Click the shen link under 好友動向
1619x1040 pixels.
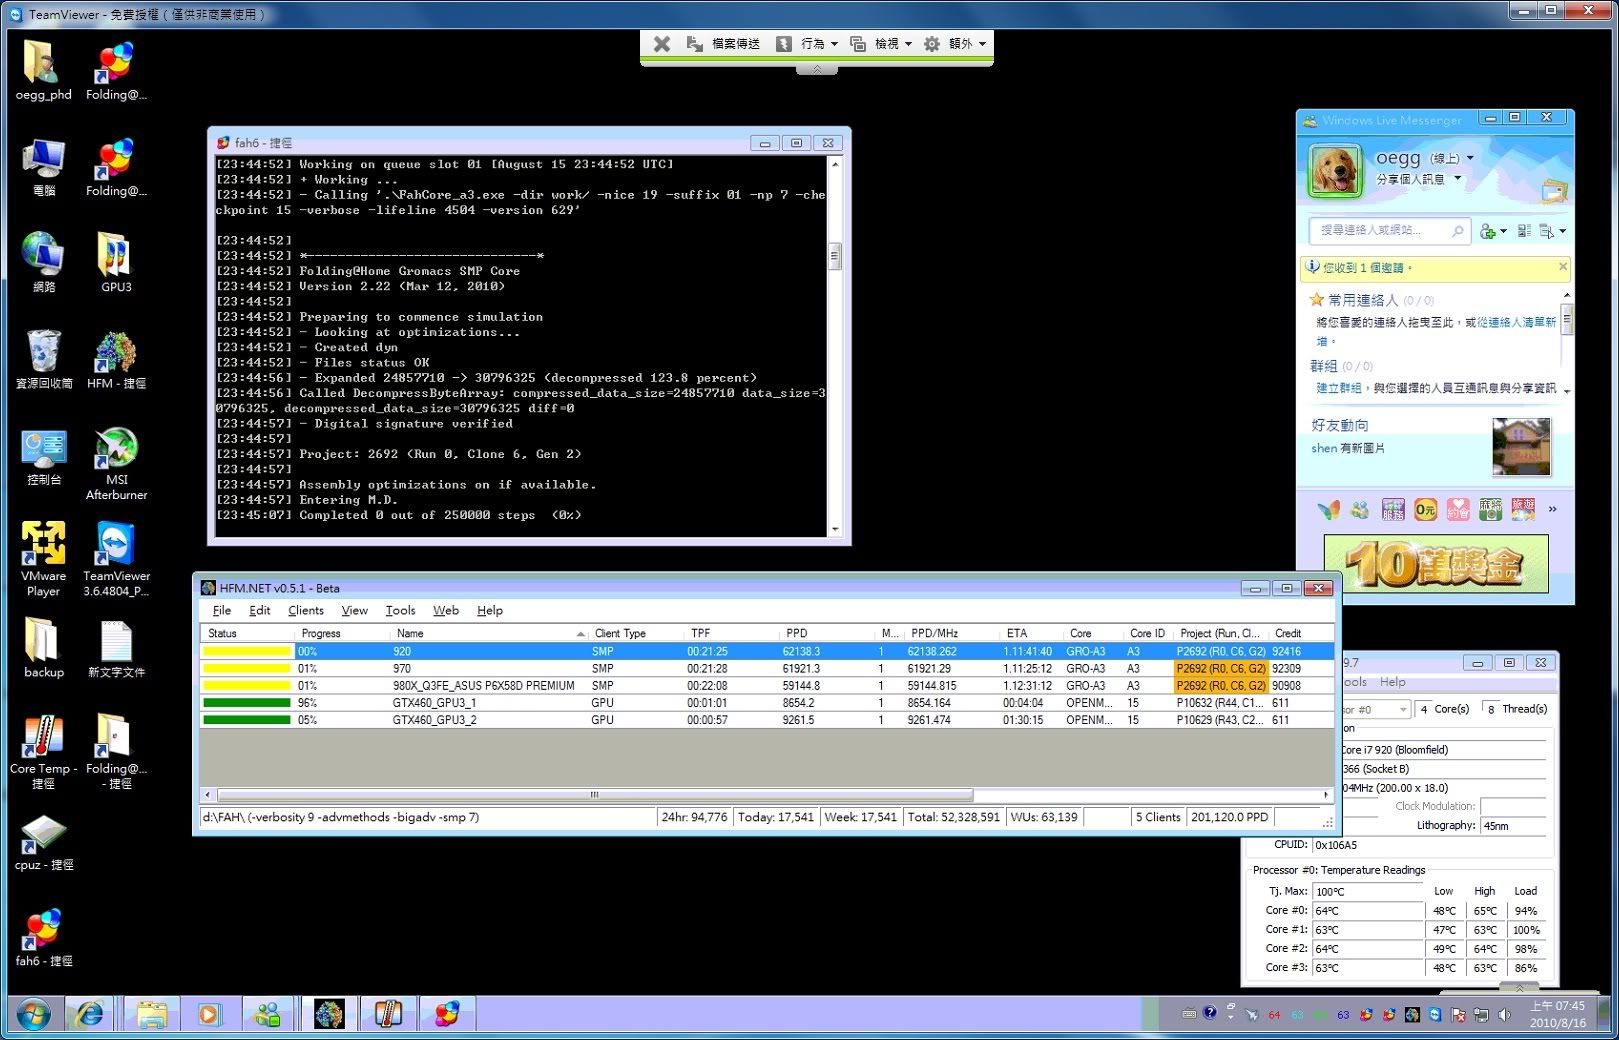[1324, 449]
